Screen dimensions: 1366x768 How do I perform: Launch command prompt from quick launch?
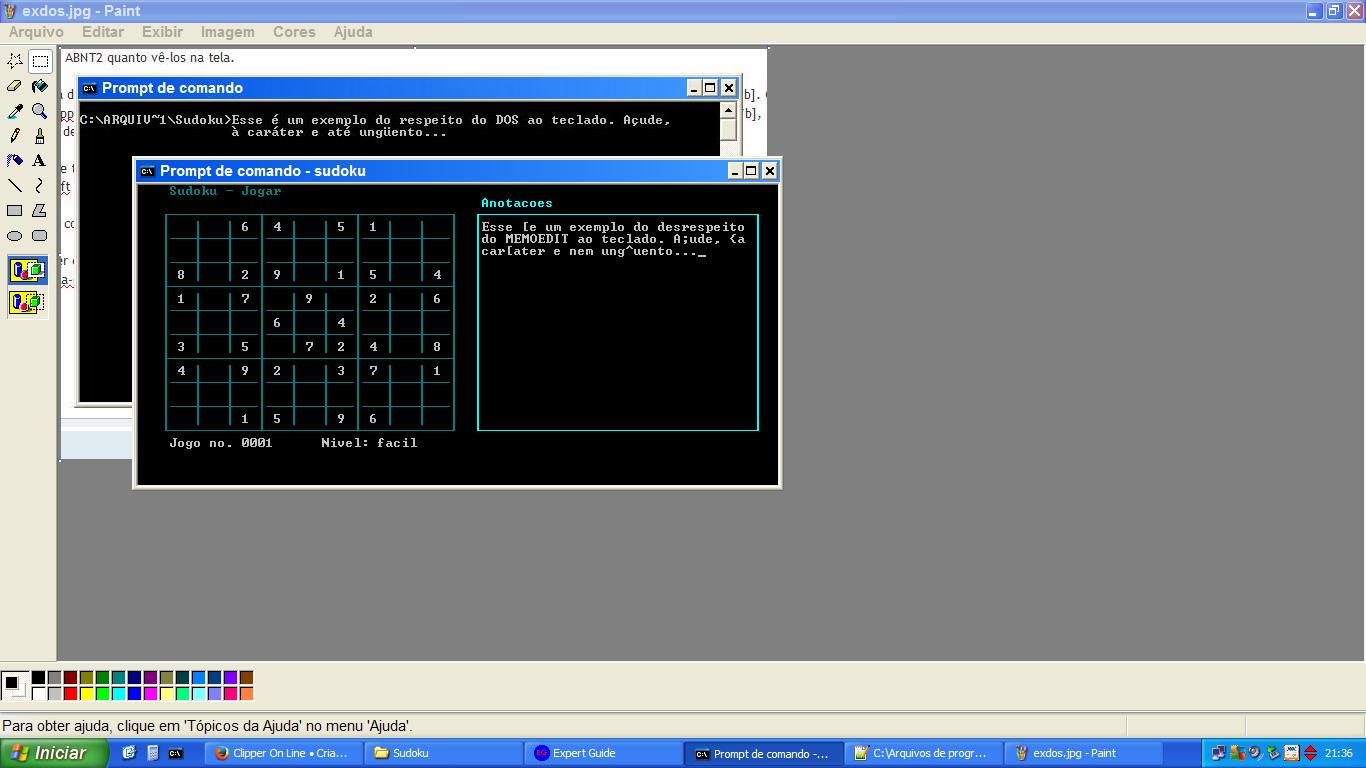click(176, 753)
